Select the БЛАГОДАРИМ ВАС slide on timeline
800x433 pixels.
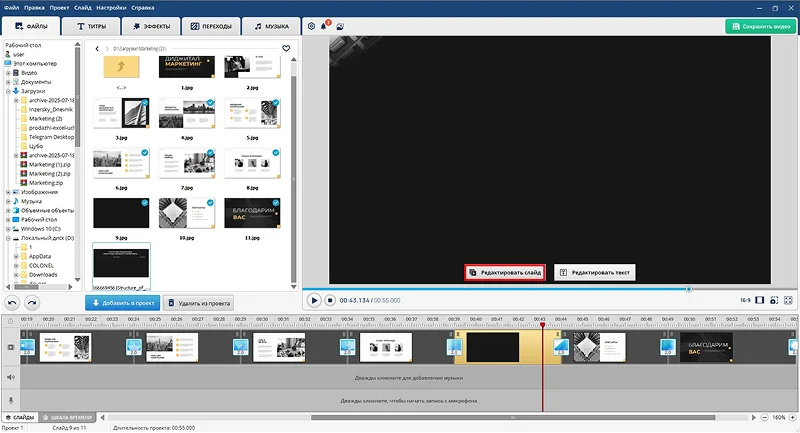tap(707, 348)
